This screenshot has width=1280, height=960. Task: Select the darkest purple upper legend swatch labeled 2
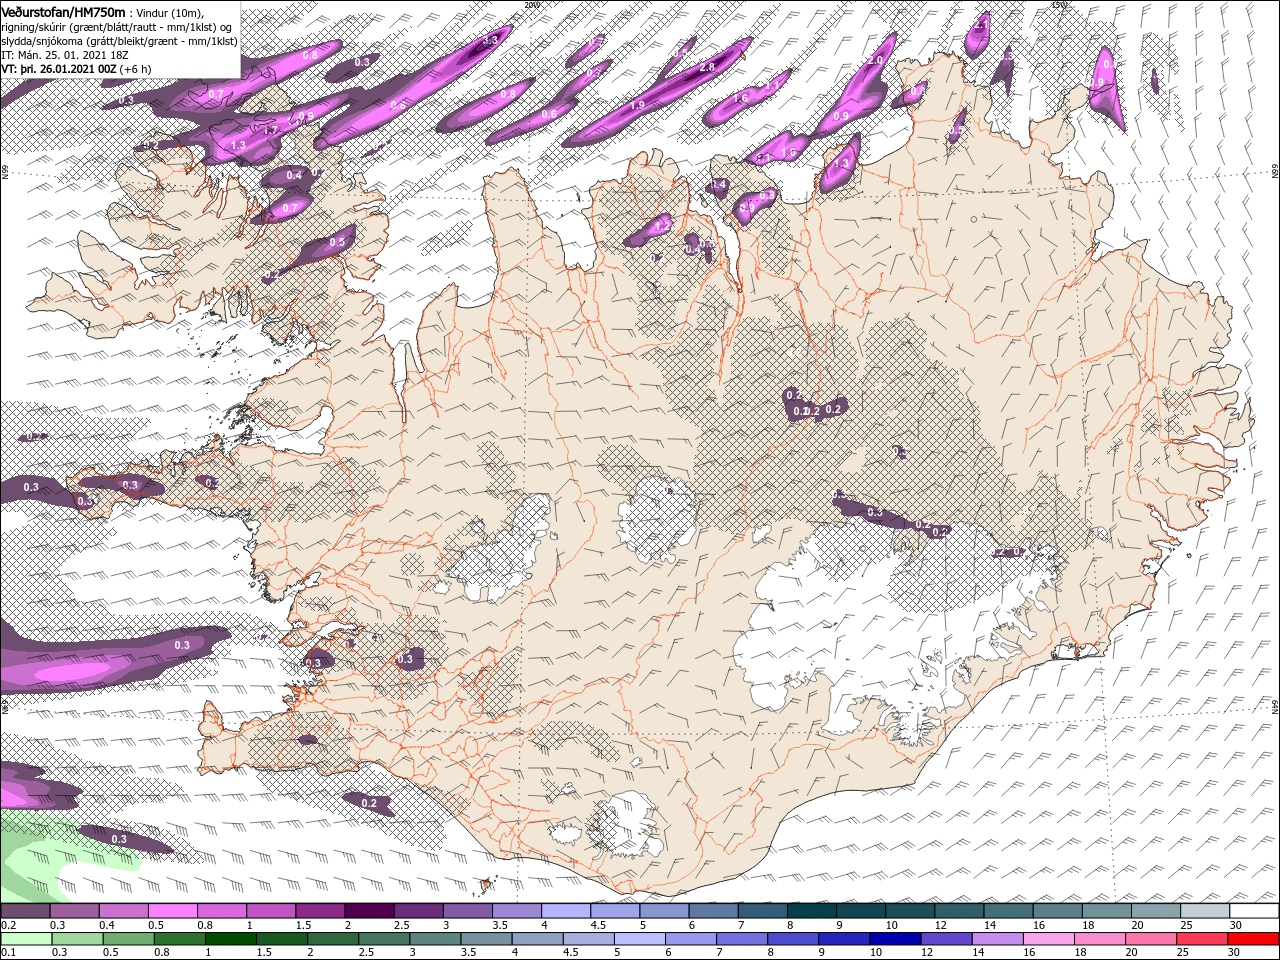coord(368,911)
